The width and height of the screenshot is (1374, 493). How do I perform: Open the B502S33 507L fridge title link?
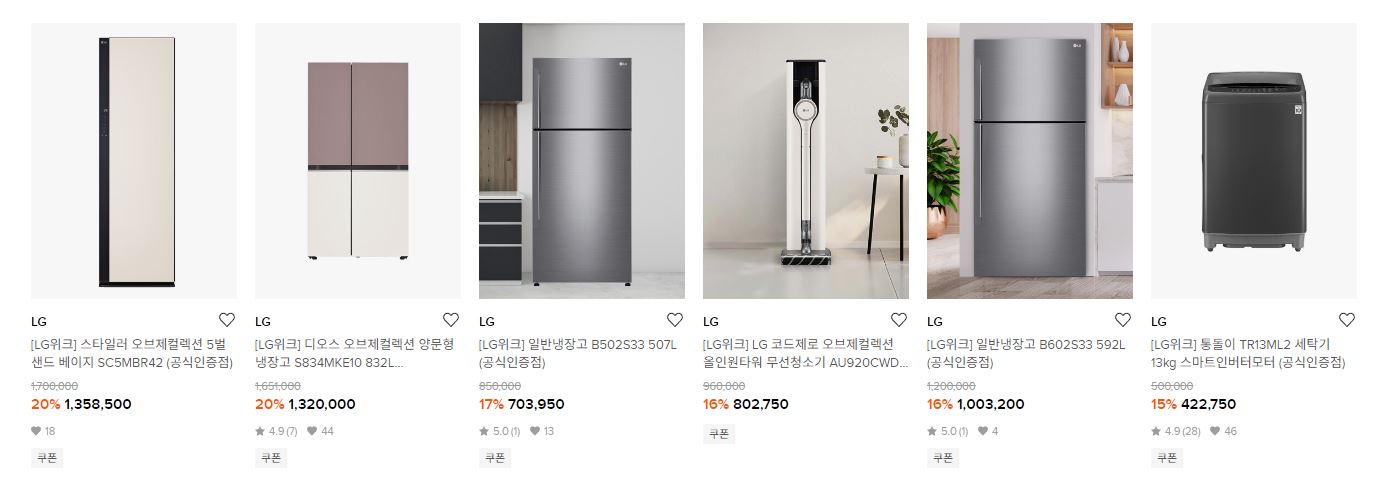pos(578,354)
